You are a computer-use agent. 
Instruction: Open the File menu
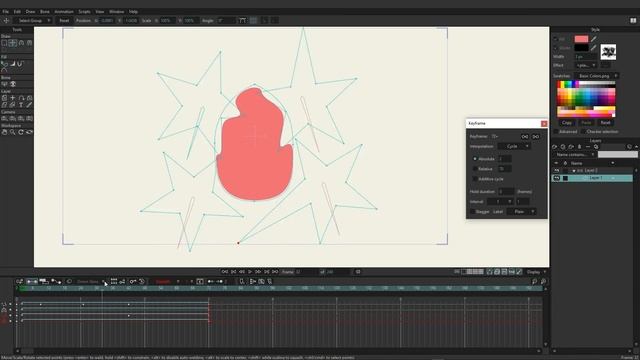pyautogui.click(x=6, y=11)
